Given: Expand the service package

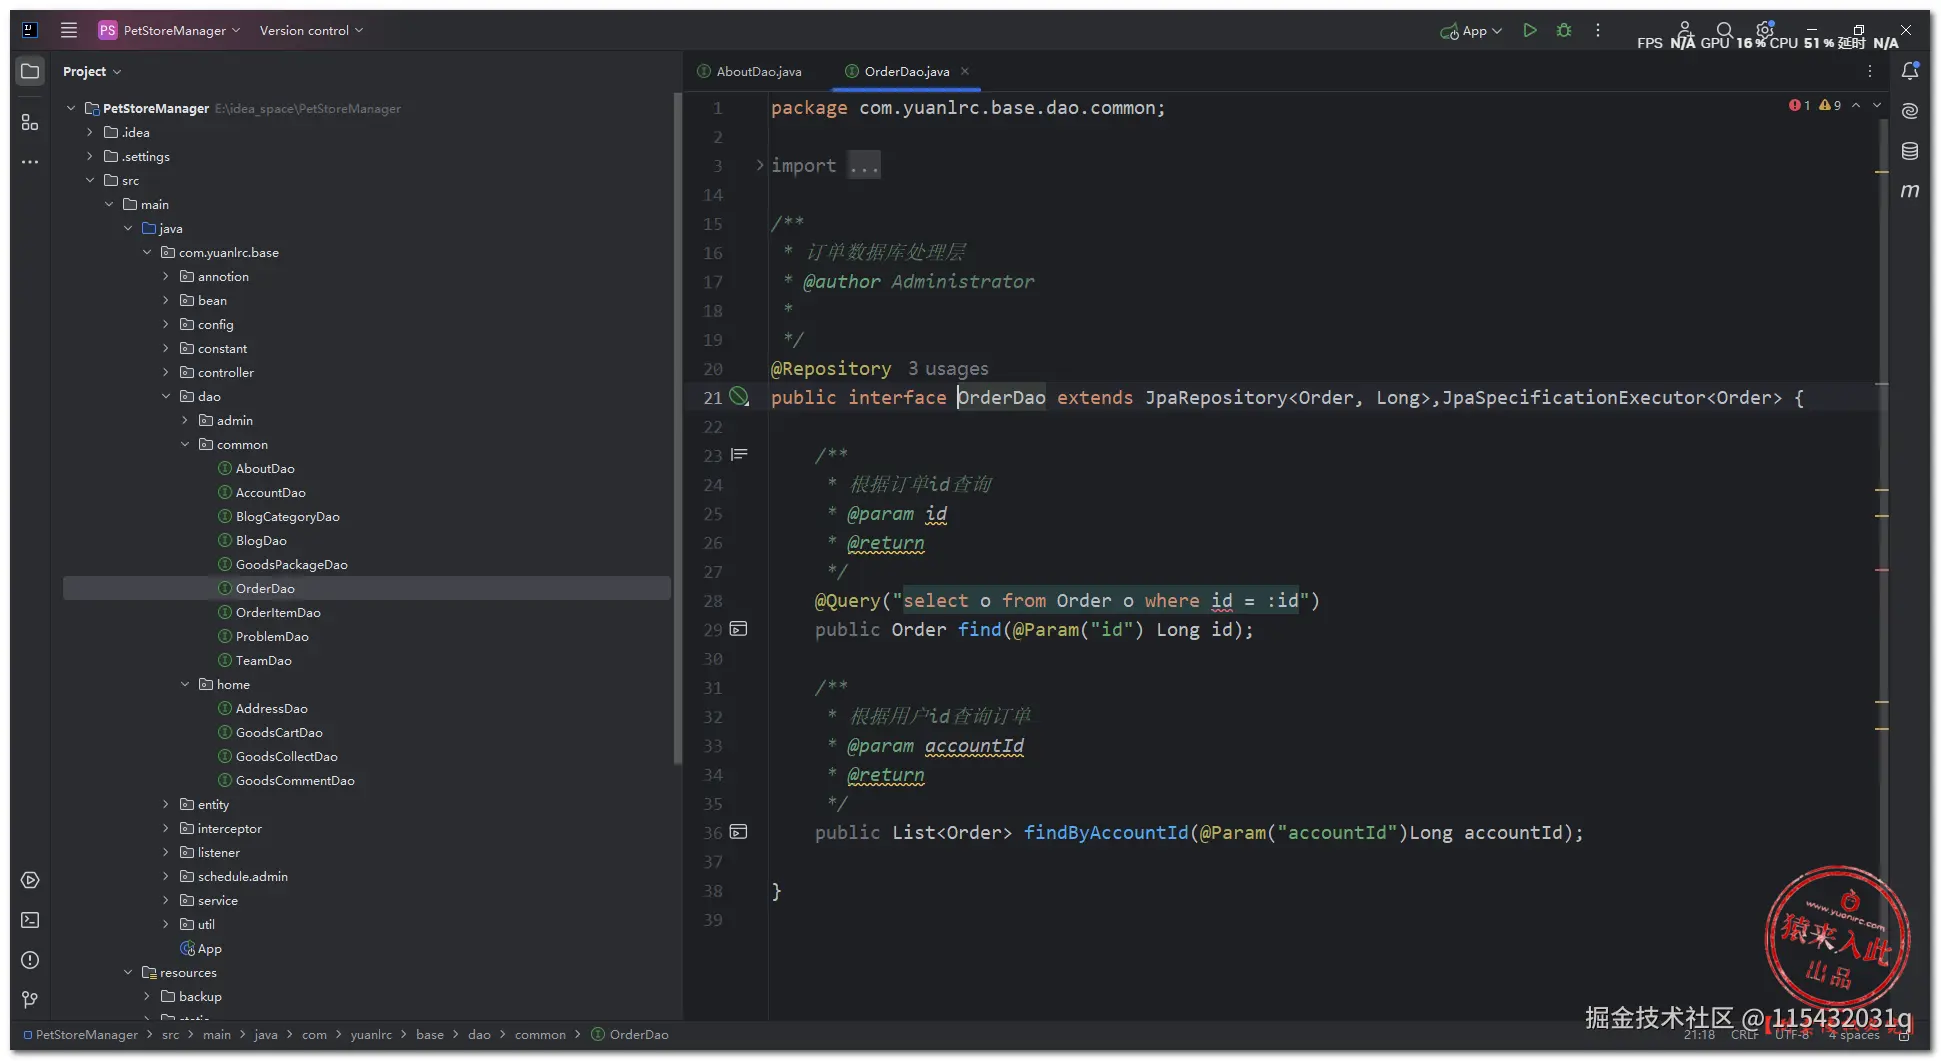Looking at the screenshot, I should tap(166, 900).
